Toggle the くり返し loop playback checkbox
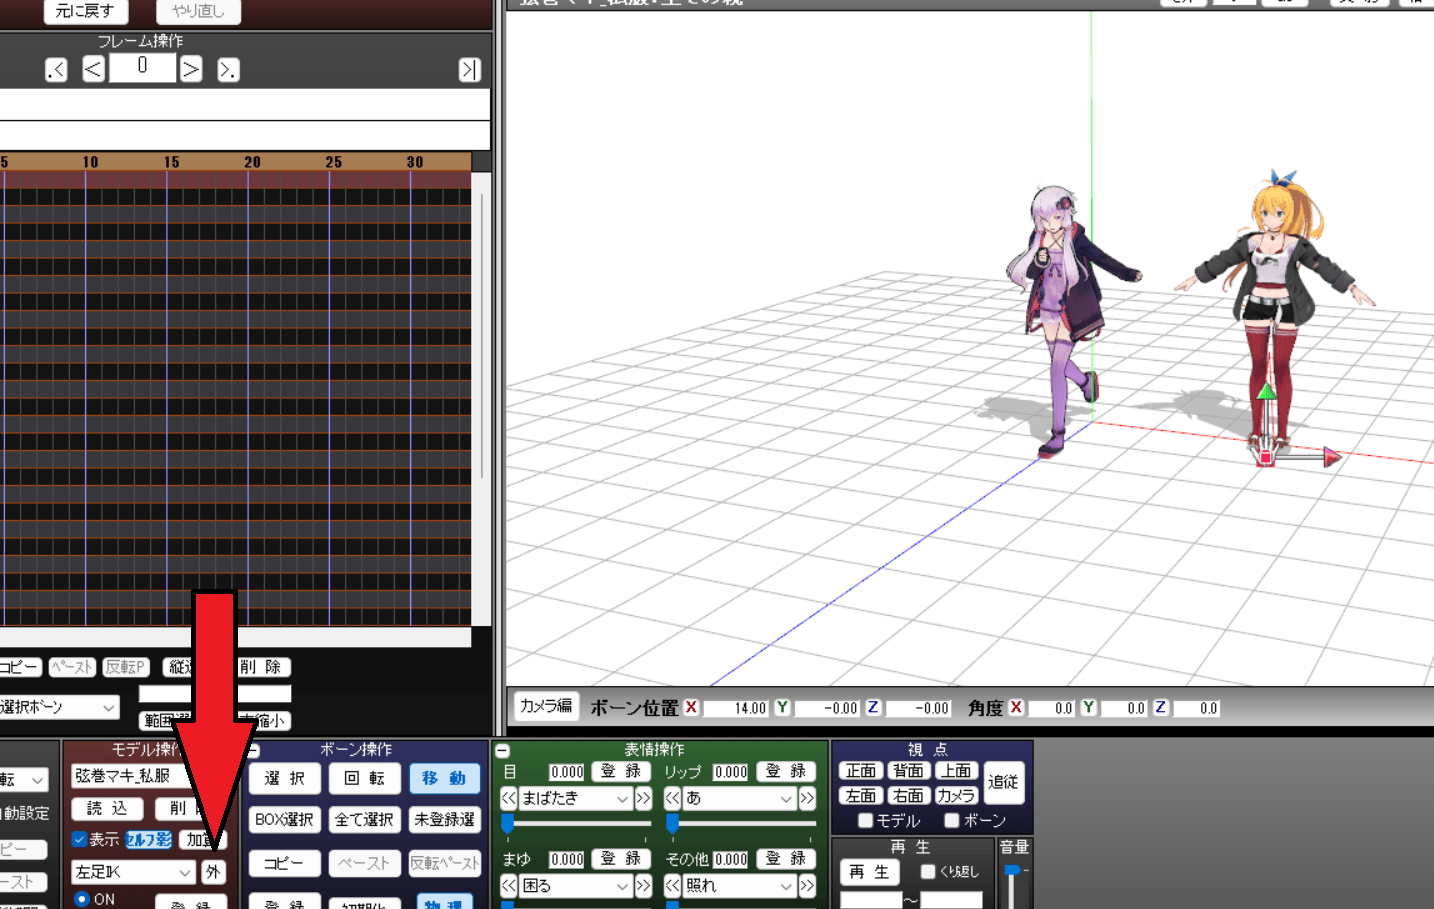Image resolution: width=1434 pixels, height=909 pixels. click(928, 872)
